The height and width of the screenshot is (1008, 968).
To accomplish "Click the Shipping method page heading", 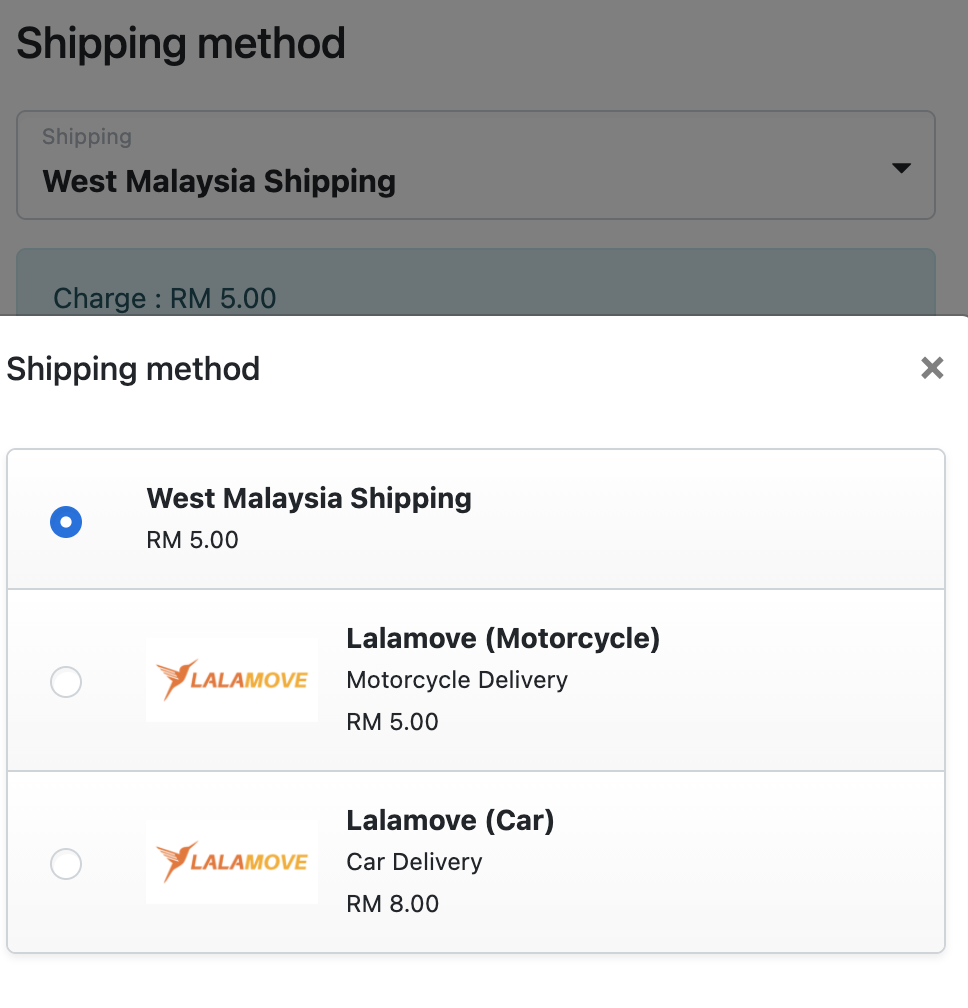I will coord(181,44).
